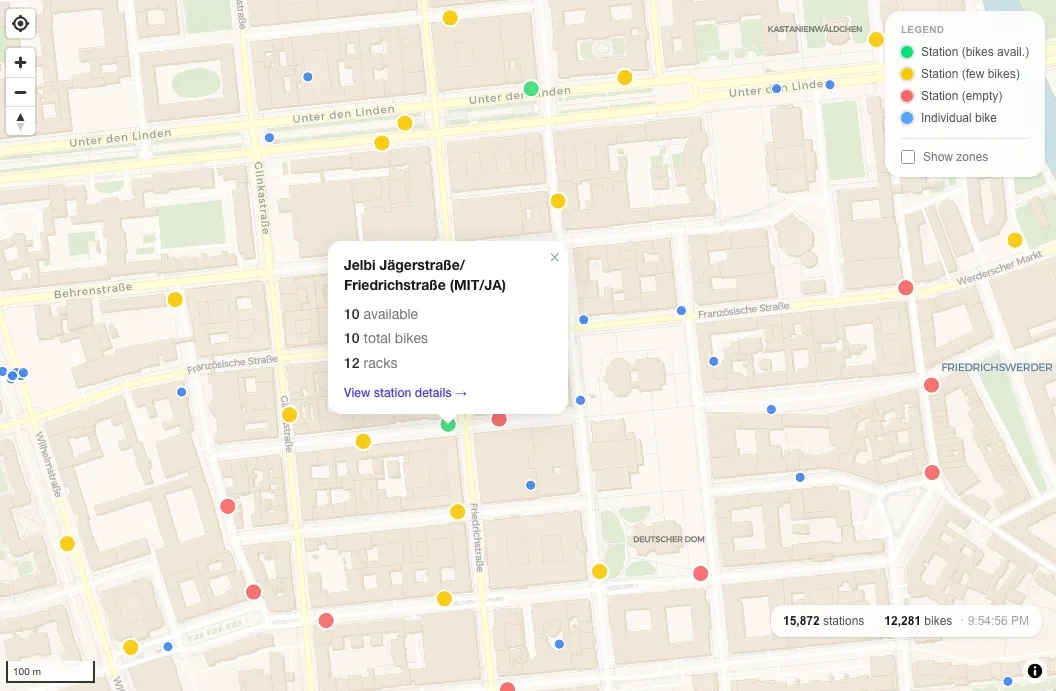Click the green legend swatch for bikes available
This screenshot has height=691, width=1056.
tap(906, 52)
